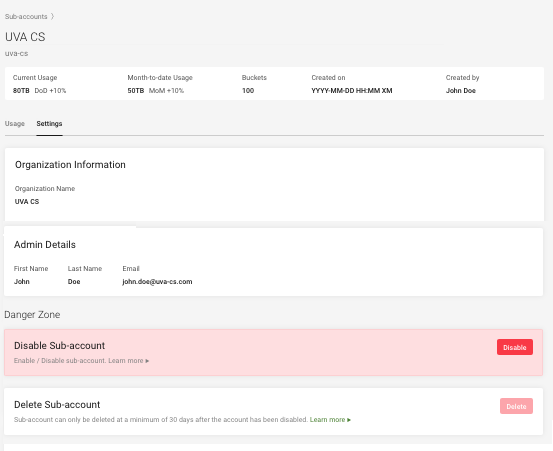The height and width of the screenshot is (451, 553).
Task: Click the Created on label
Action: (328, 78)
